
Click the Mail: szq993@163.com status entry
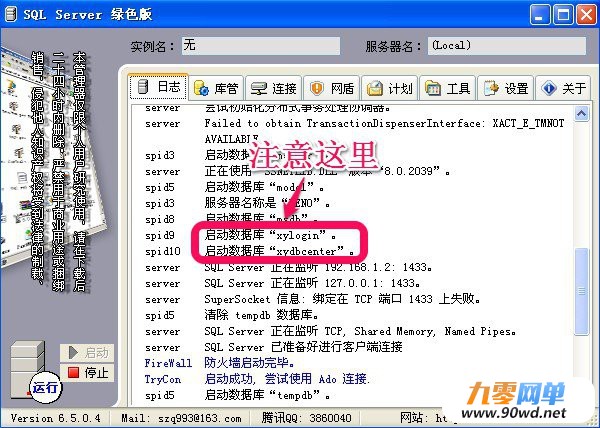point(181,418)
